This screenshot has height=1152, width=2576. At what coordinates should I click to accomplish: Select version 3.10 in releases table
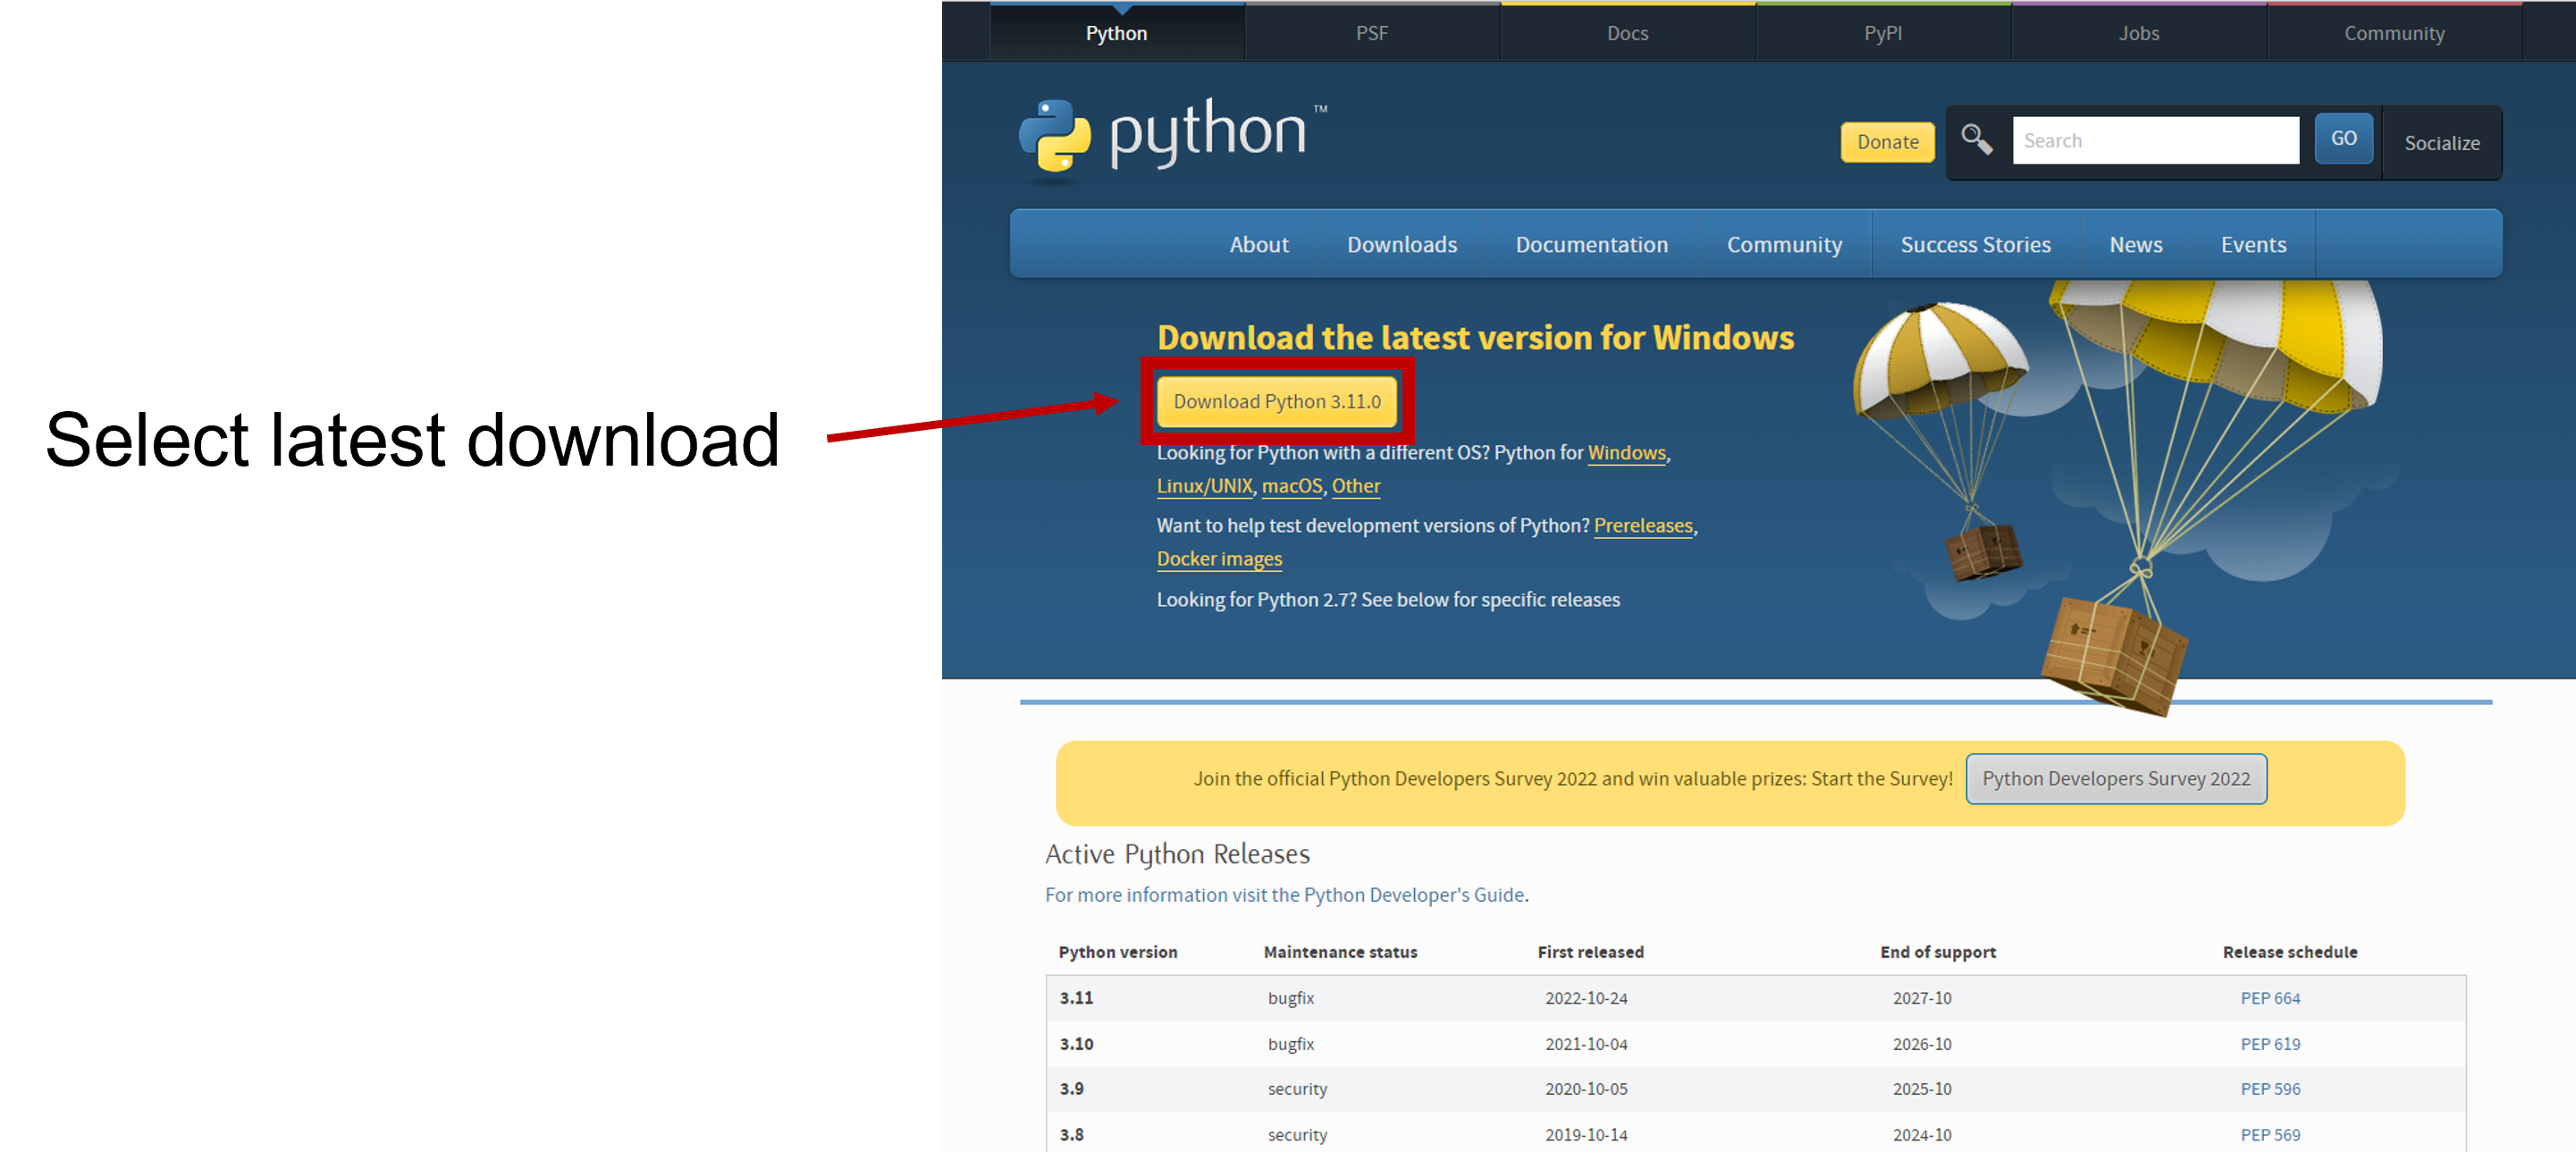coord(1076,1044)
